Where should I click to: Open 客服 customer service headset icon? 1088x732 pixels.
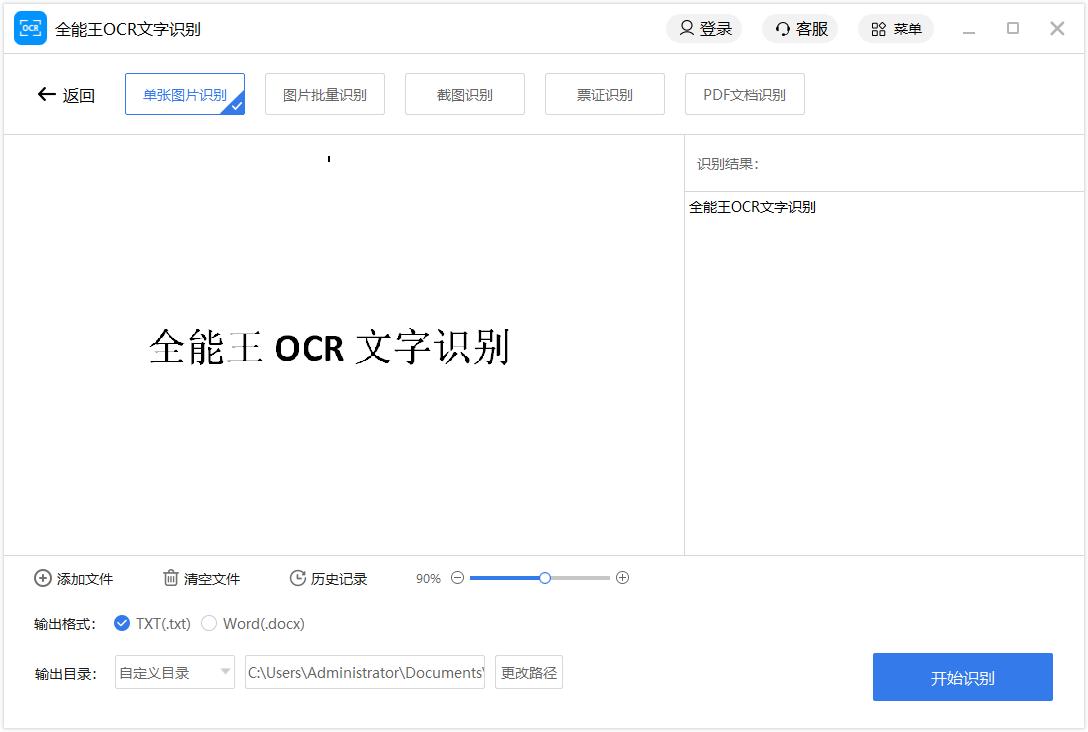[x=783, y=29]
